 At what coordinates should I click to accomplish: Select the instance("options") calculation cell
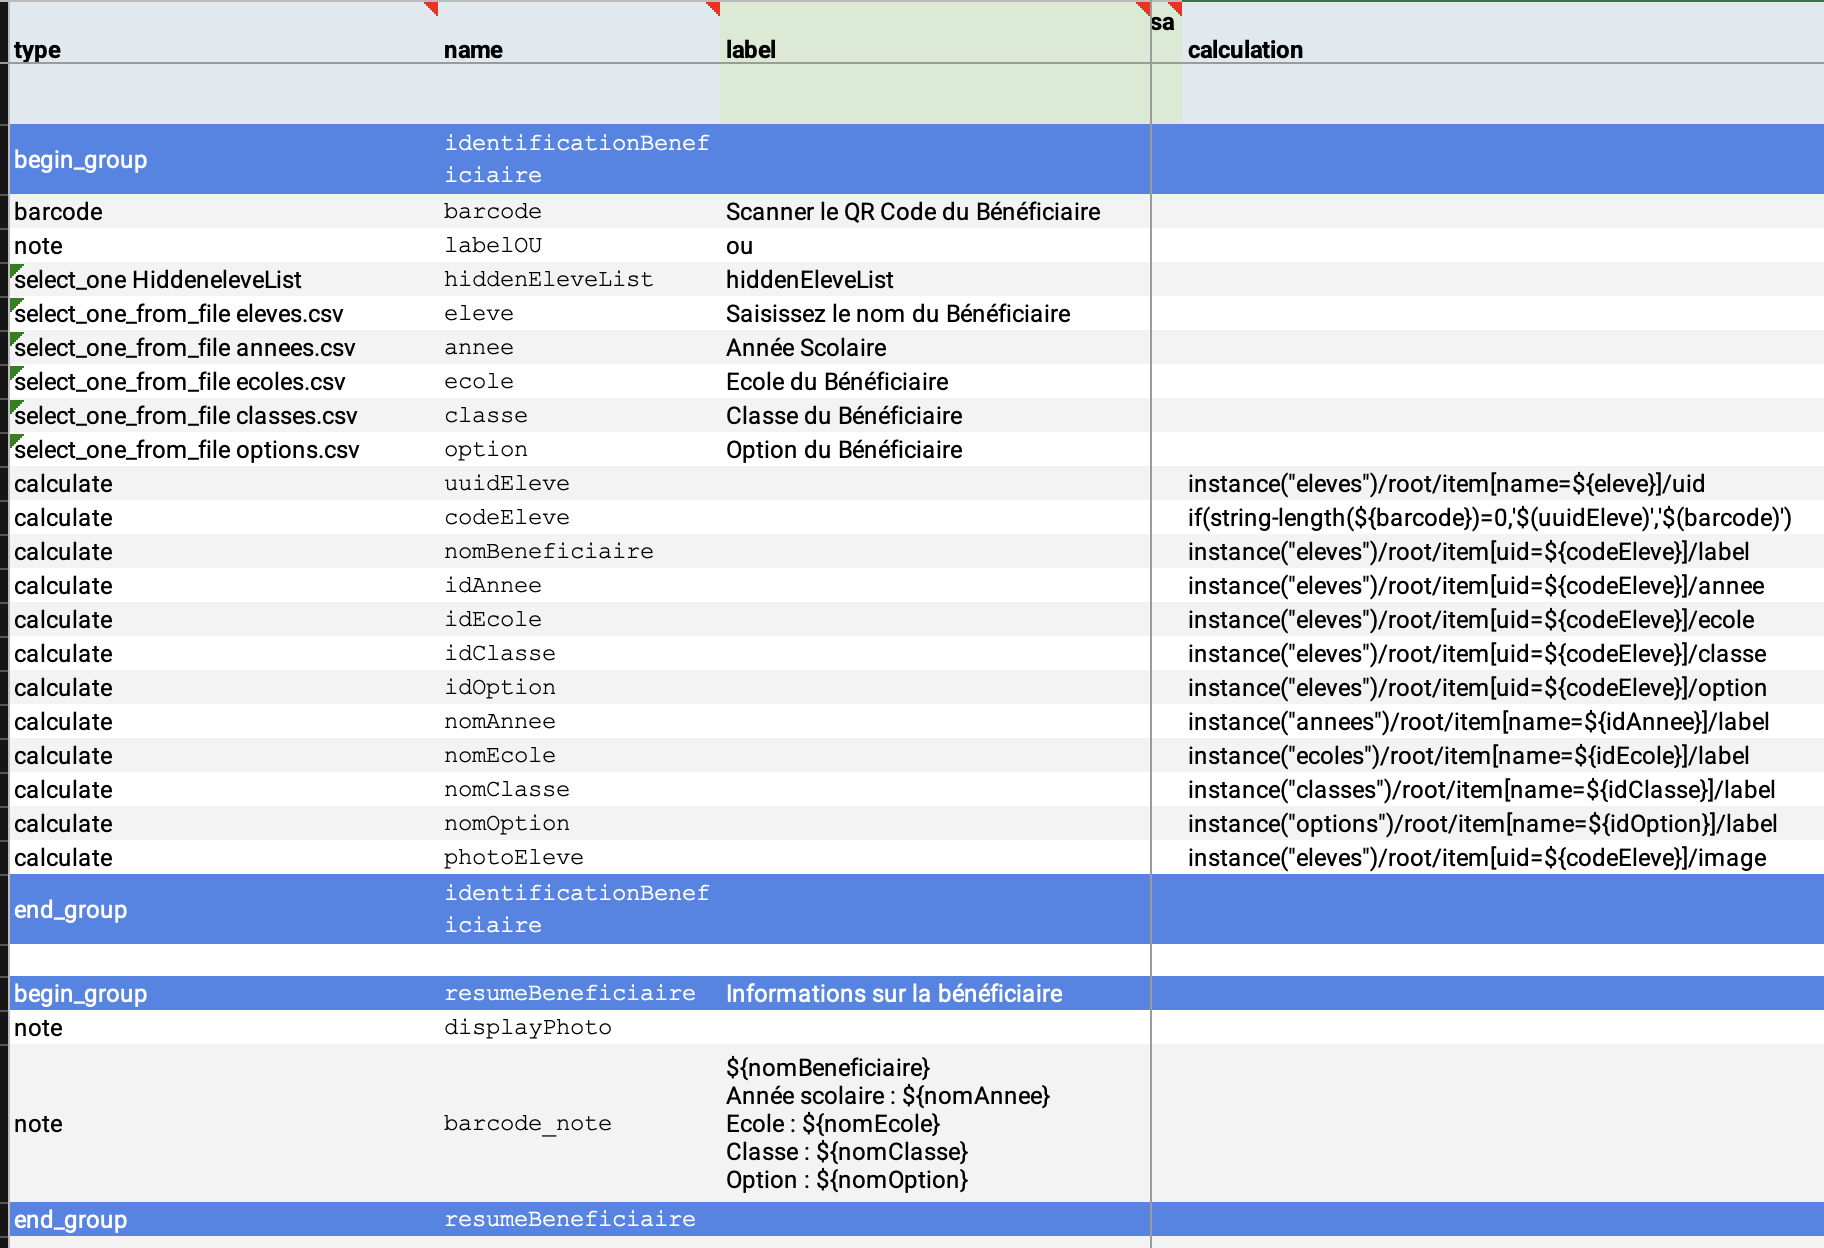(1503, 823)
